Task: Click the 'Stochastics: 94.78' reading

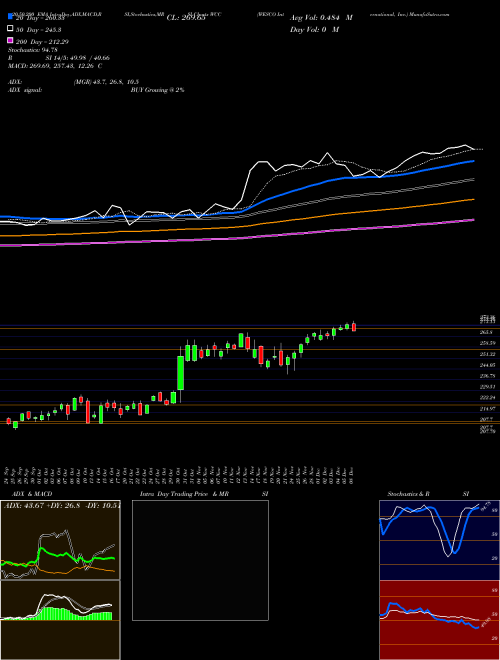Action: tap(33, 50)
